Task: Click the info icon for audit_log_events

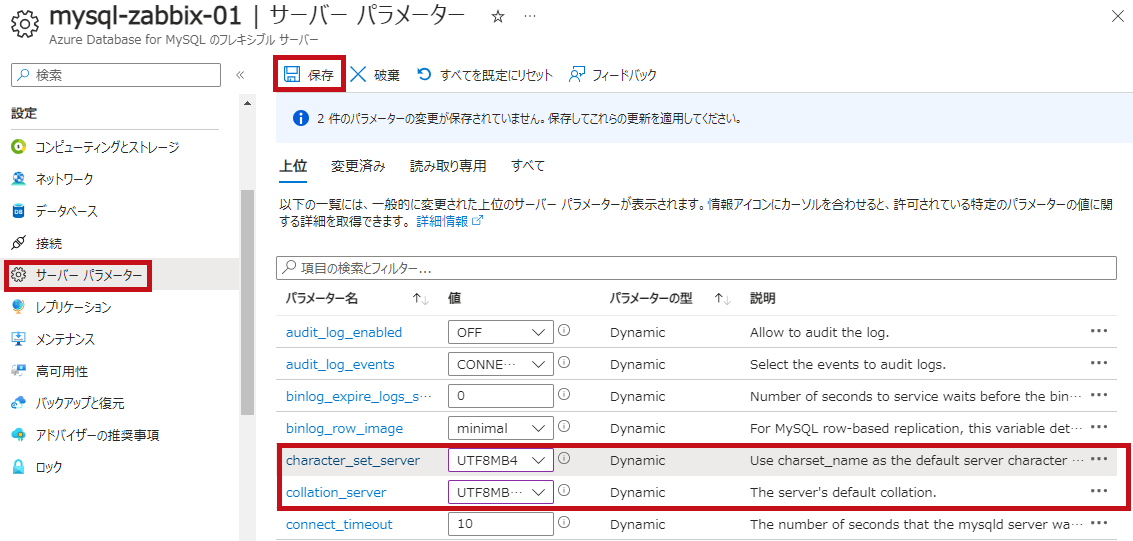Action: pos(565,362)
